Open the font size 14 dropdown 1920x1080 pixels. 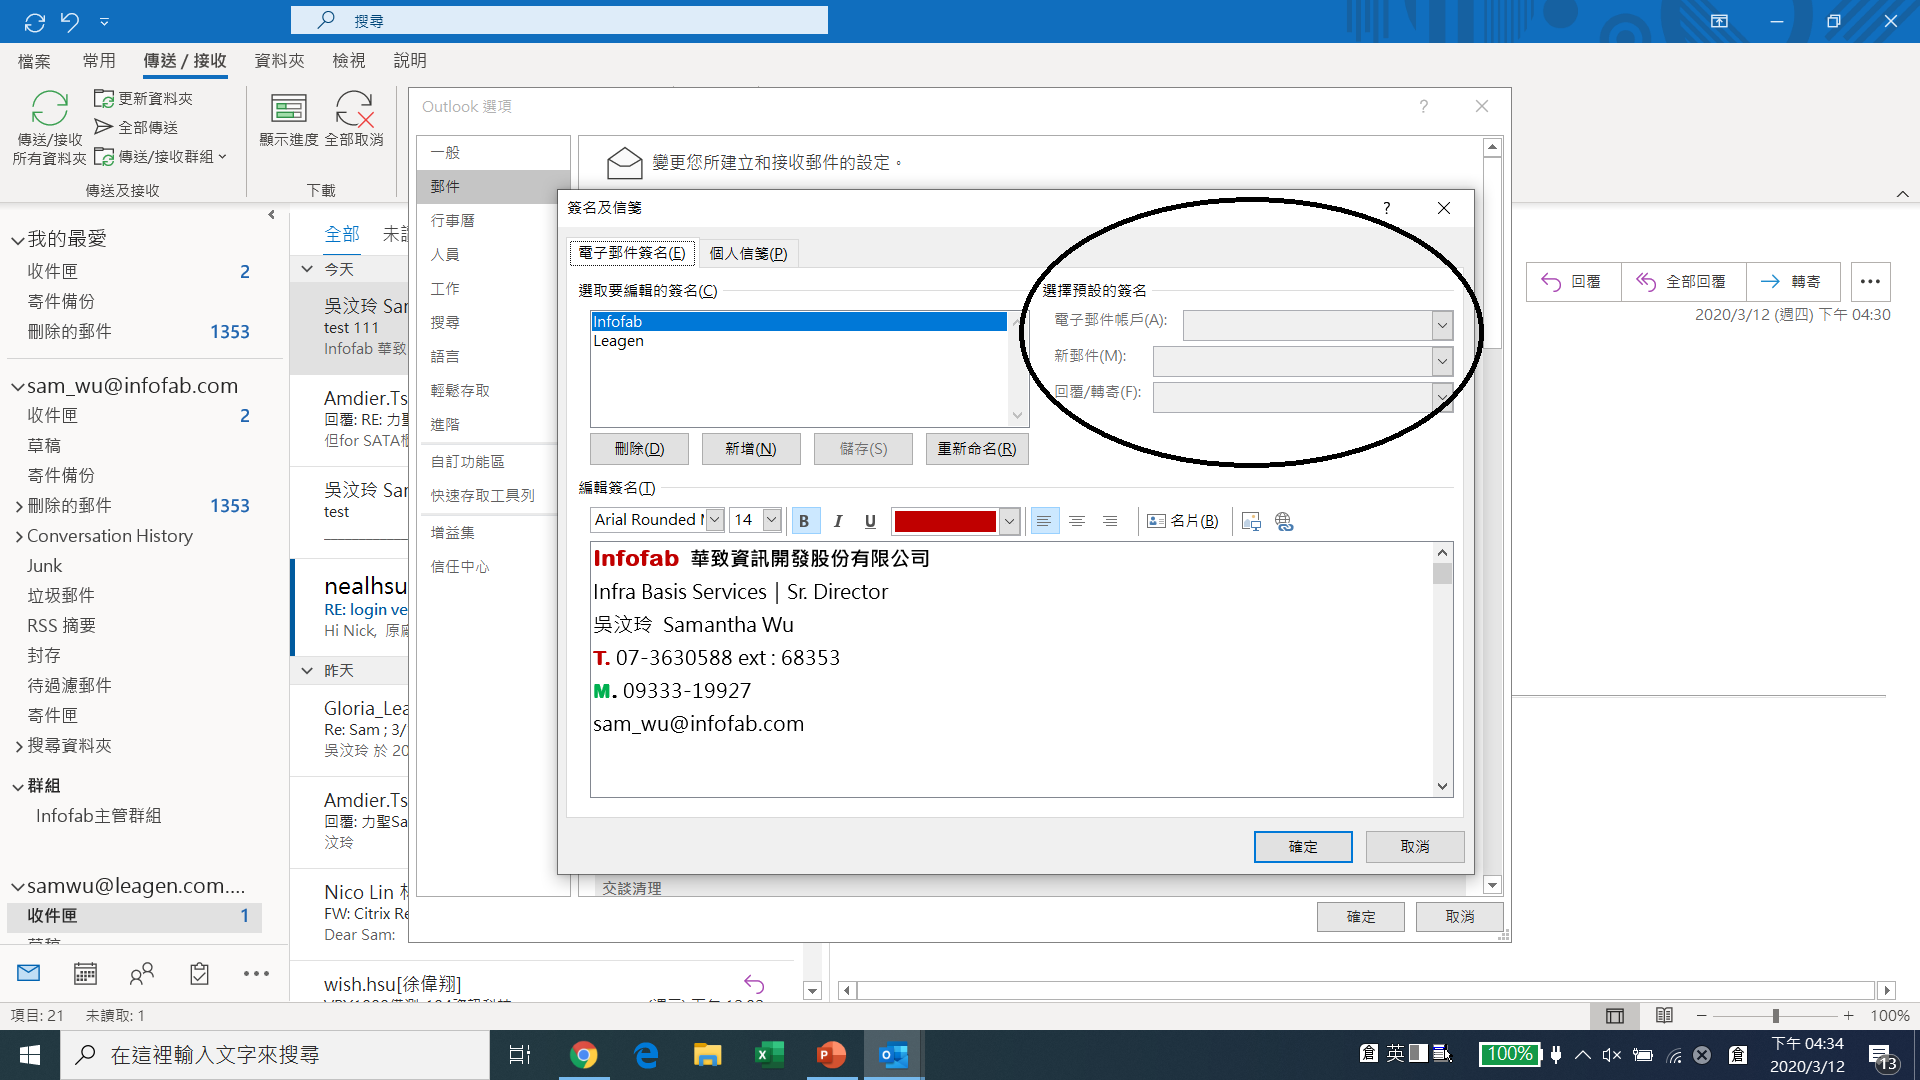point(771,520)
